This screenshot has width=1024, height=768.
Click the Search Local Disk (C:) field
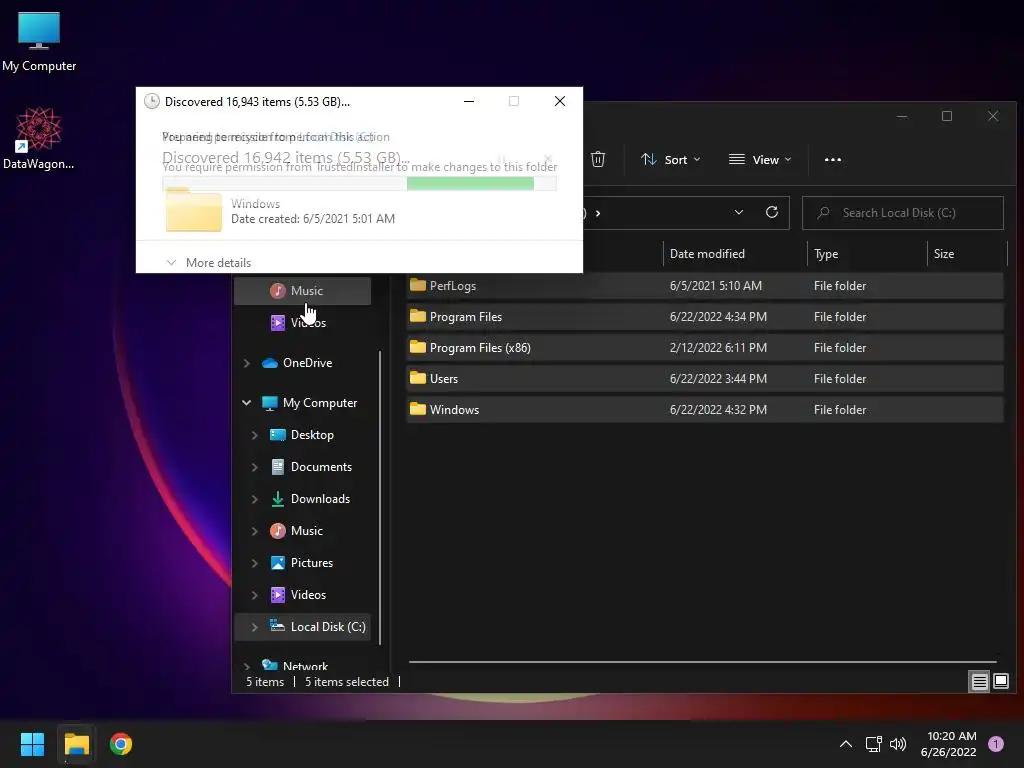(903, 213)
